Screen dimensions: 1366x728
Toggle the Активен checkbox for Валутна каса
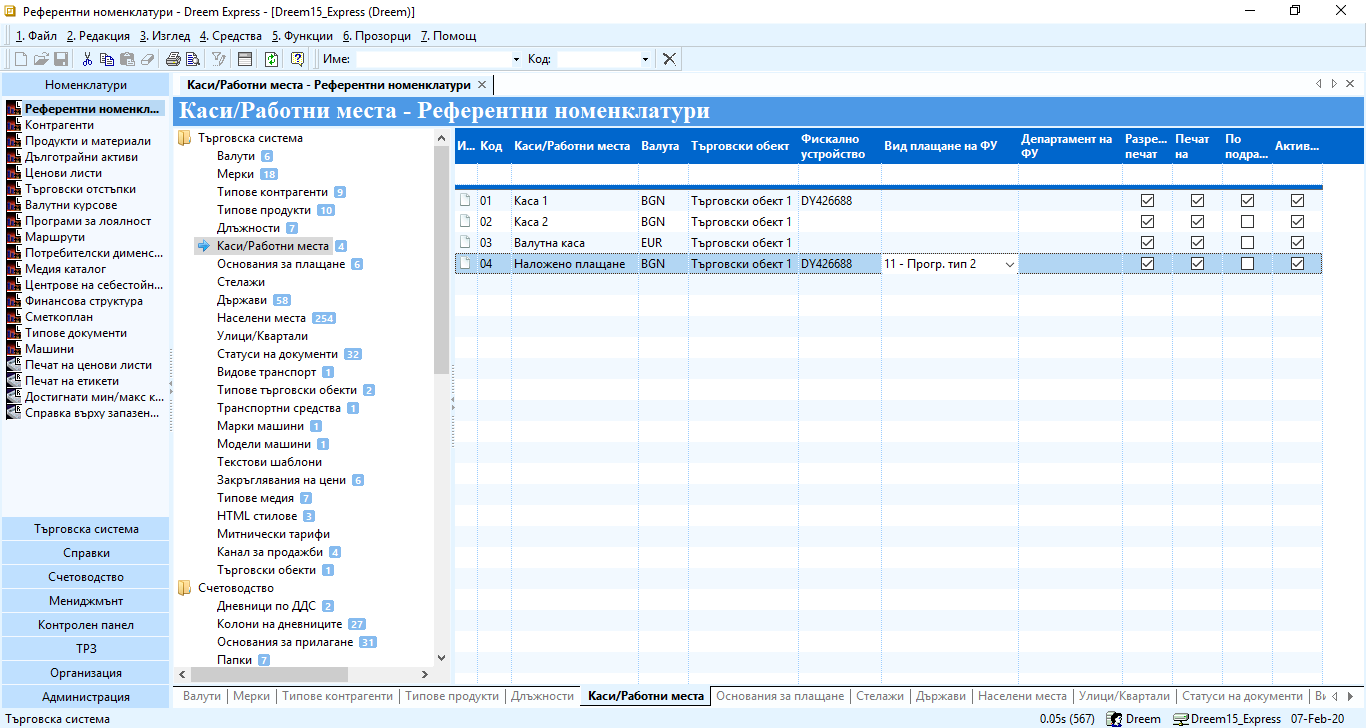pos(1297,243)
